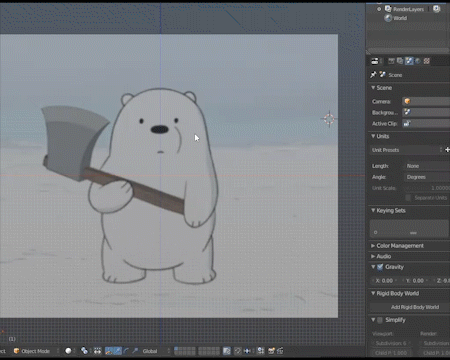
Task: Toggle the pin icon beside Scene breadcrumb
Action: [373, 75]
